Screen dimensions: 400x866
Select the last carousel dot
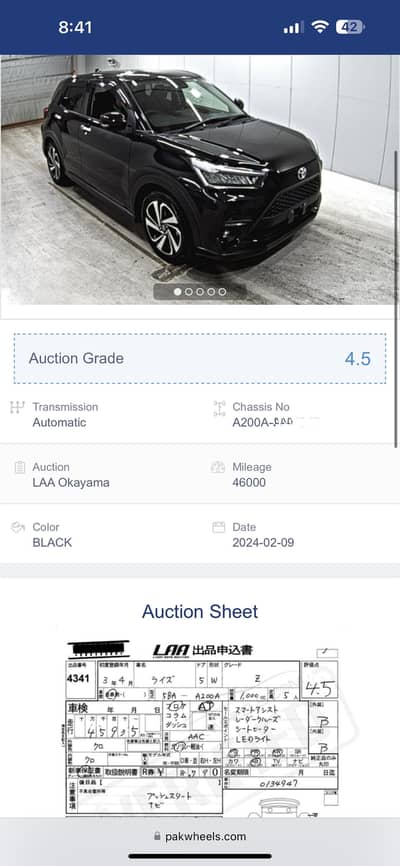222,292
